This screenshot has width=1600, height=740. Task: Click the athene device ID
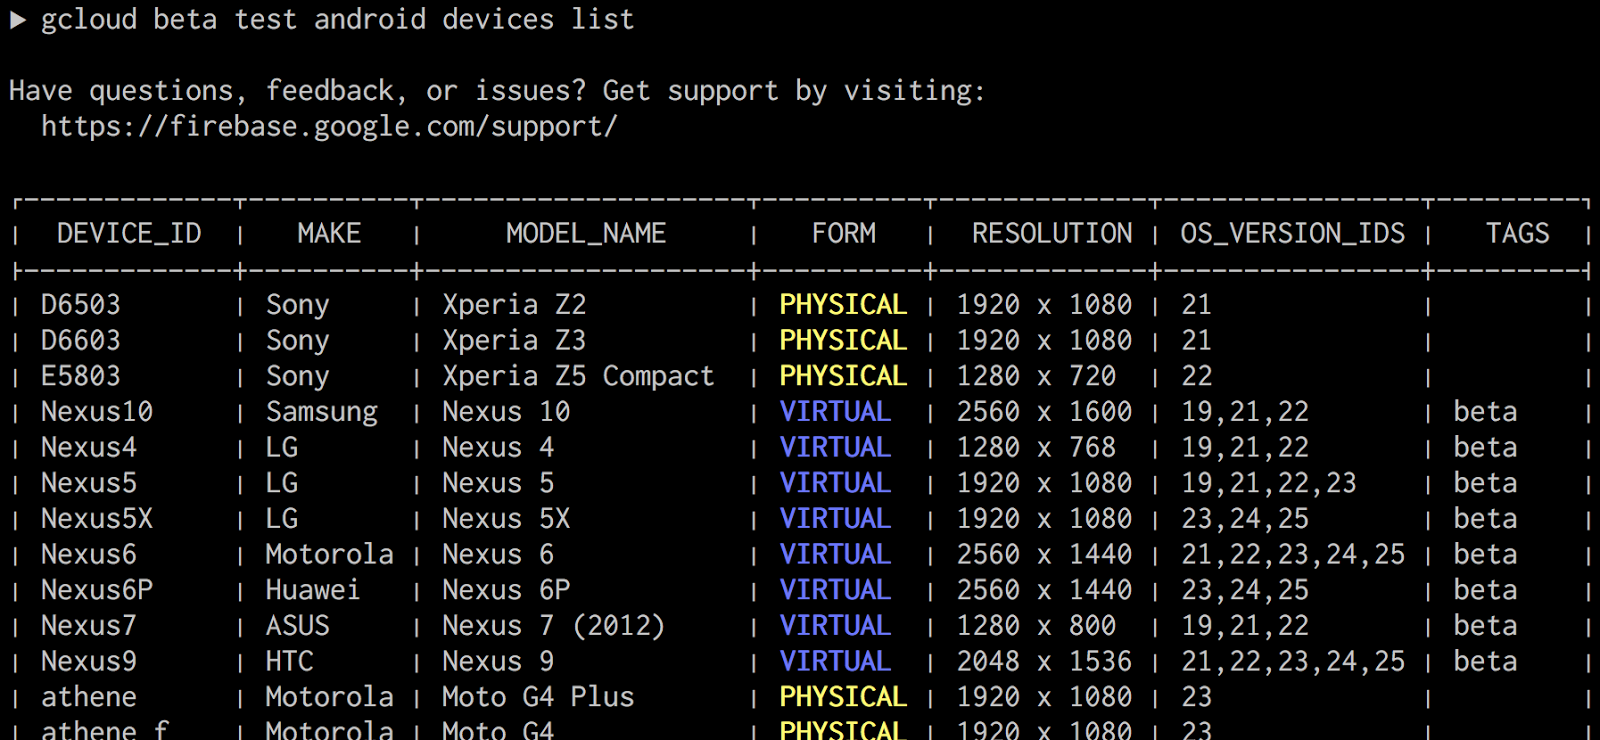tap(88, 697)
